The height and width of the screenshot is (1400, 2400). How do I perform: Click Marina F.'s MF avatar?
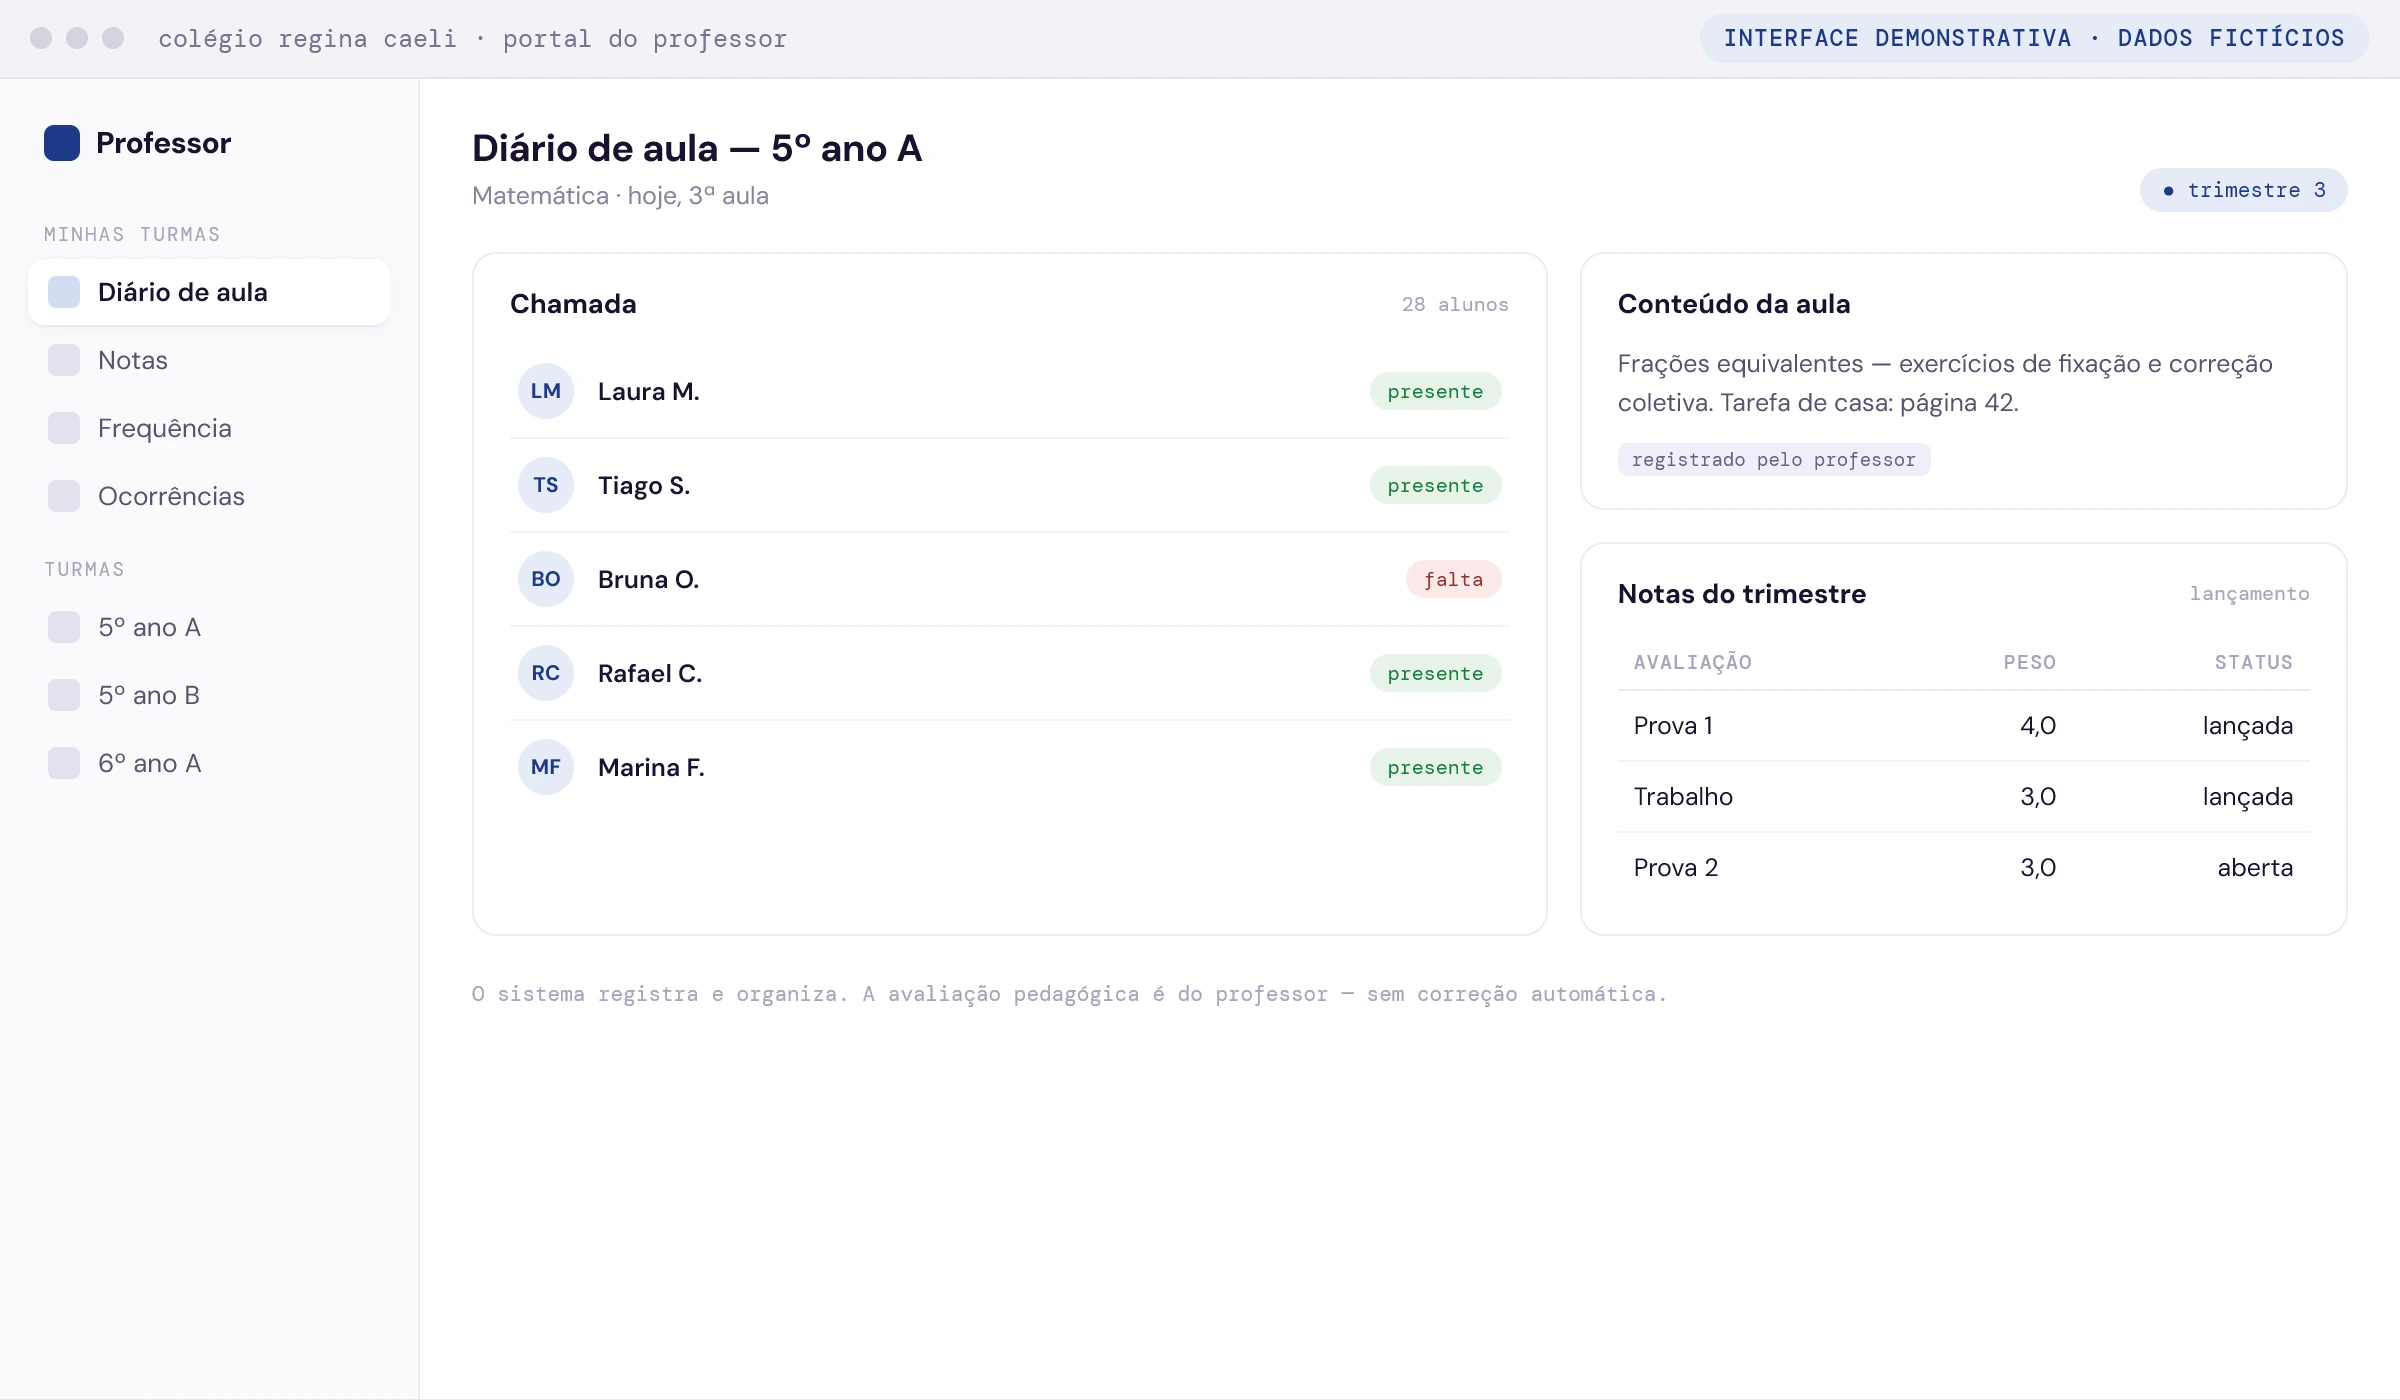pyautogui.click(x=546, y=767)
